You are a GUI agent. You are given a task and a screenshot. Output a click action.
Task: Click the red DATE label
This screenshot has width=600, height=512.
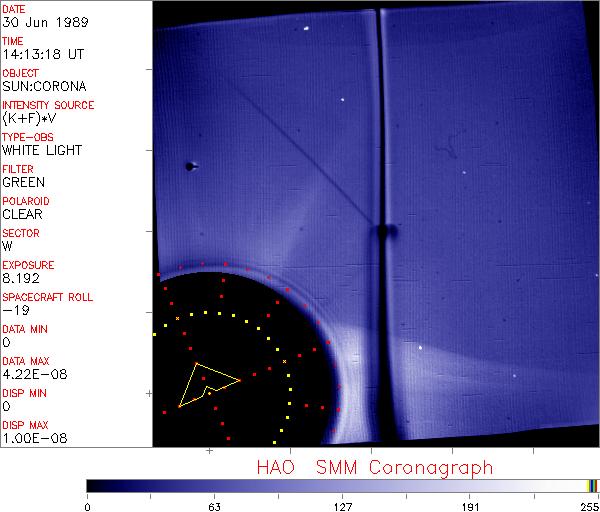[14, 9]
